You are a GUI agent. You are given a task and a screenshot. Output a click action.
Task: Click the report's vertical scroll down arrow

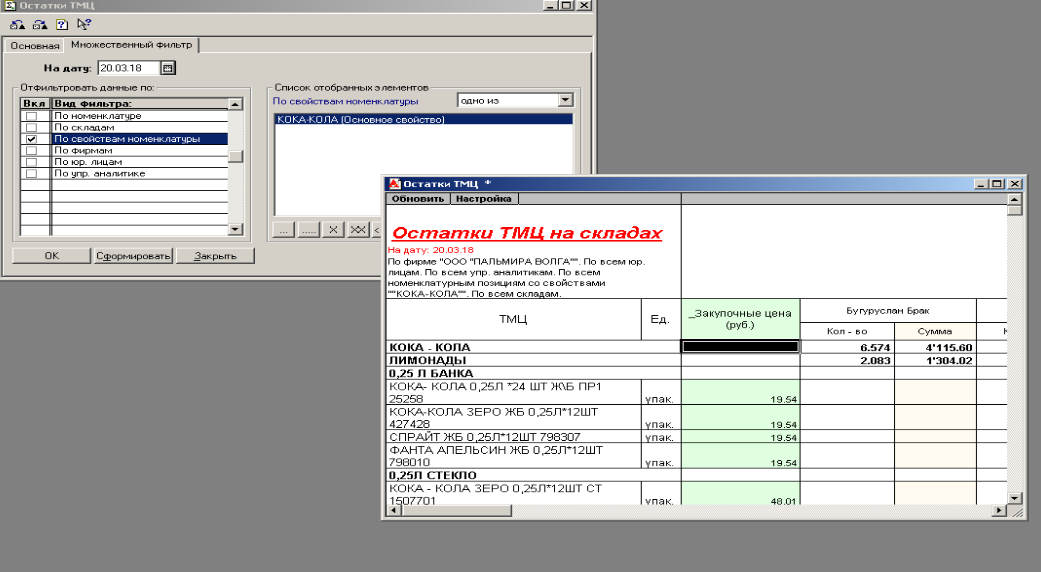click(1014, 498)
